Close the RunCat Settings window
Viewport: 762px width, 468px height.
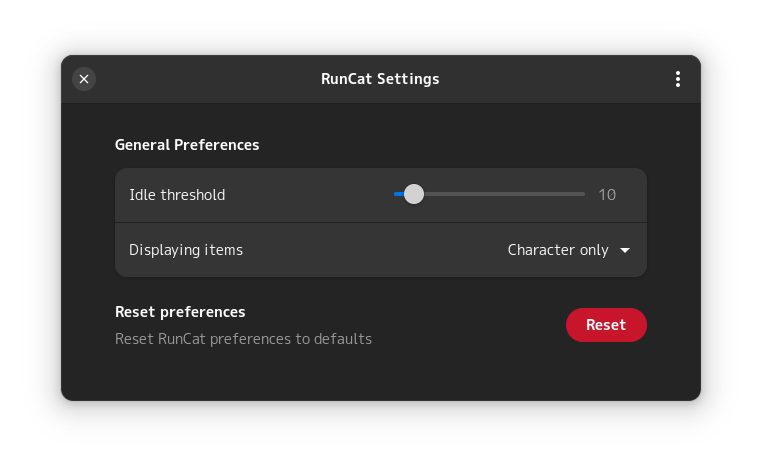tap(84, 79)
